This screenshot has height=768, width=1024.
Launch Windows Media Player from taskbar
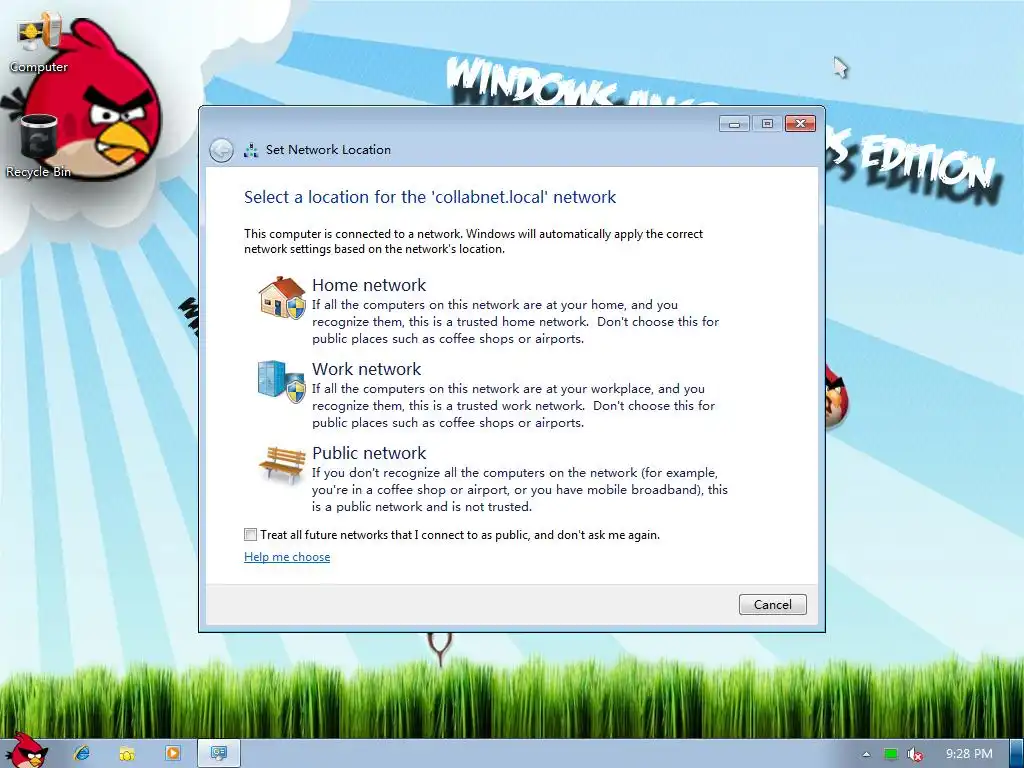(172, 753)
